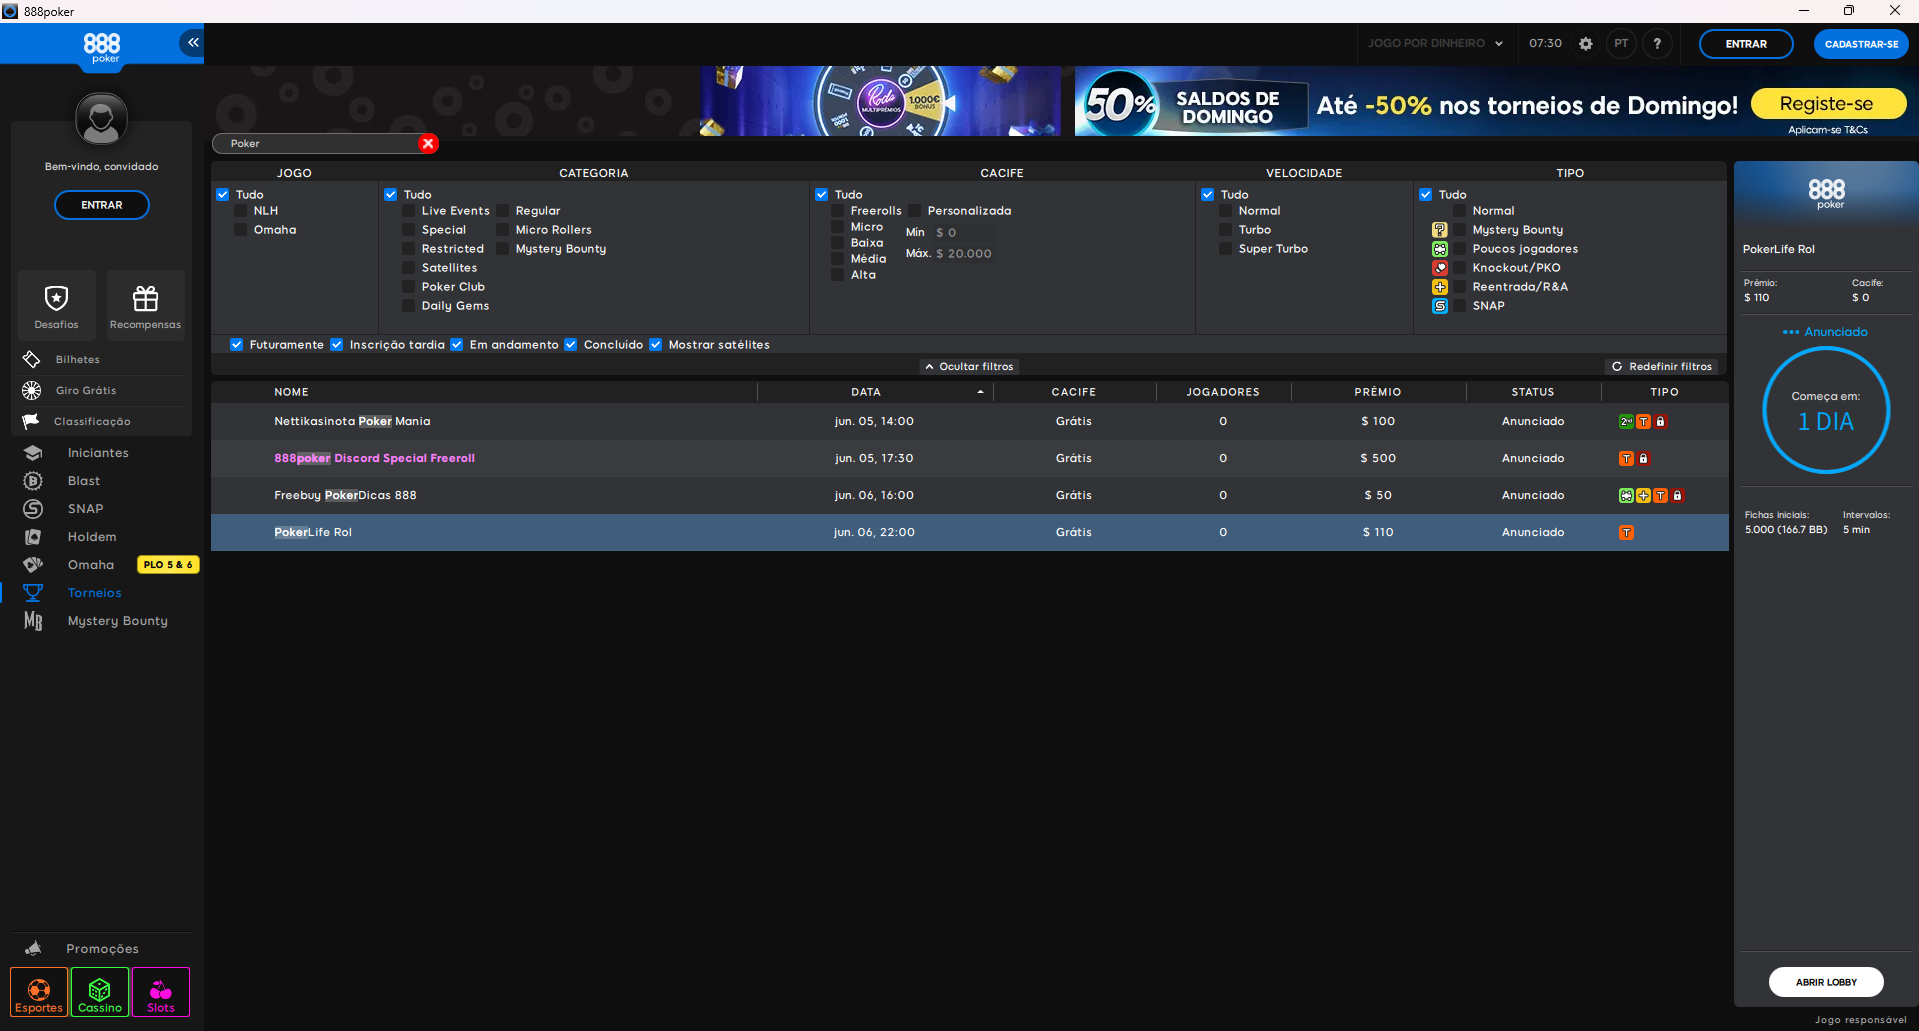Click the ENTRAR button in top bar
The height and width of the screenshot is (1031, 1919).
click(1746, 44)
